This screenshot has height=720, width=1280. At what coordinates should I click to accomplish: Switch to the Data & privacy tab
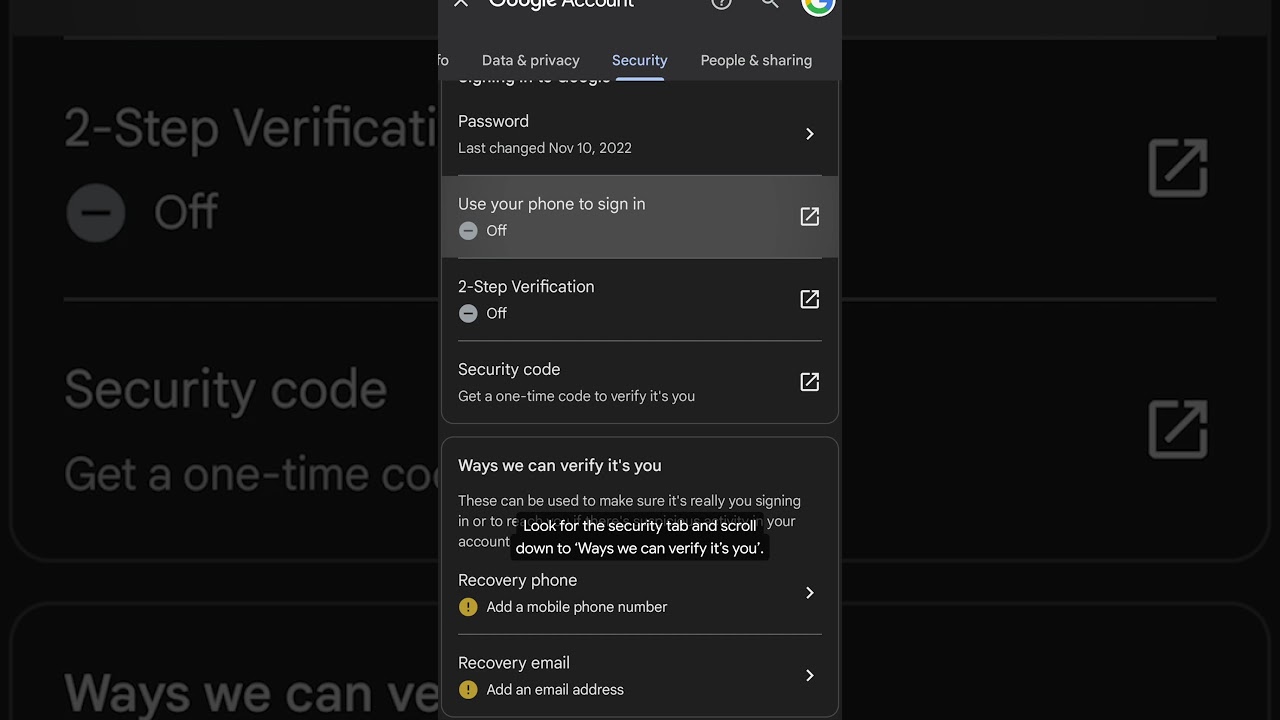(x=530, y=60)
